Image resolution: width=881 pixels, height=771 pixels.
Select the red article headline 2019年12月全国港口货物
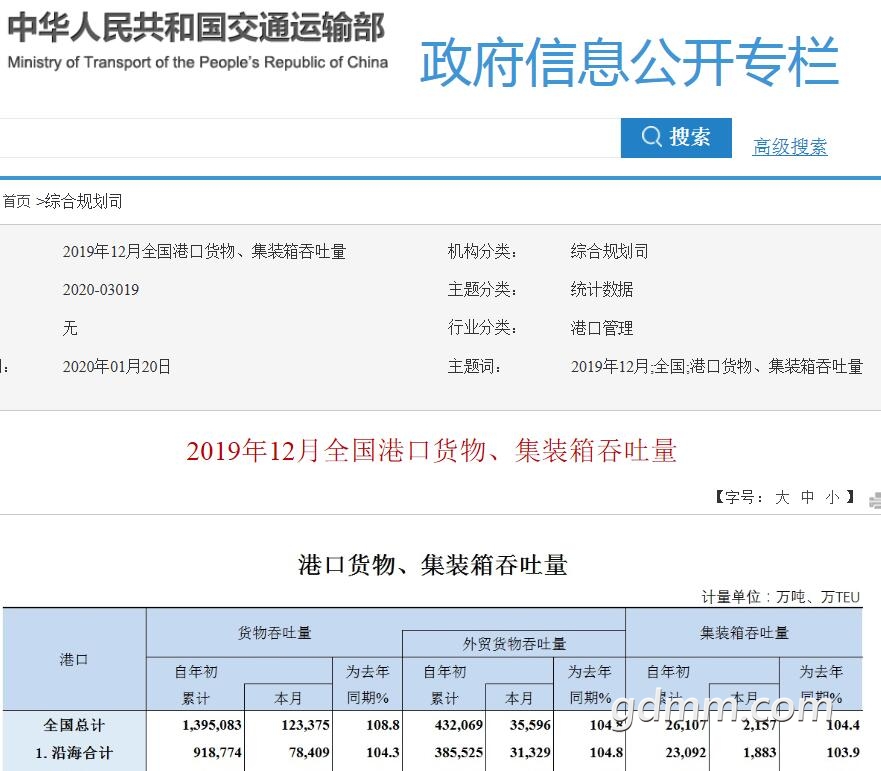[432, 451]
